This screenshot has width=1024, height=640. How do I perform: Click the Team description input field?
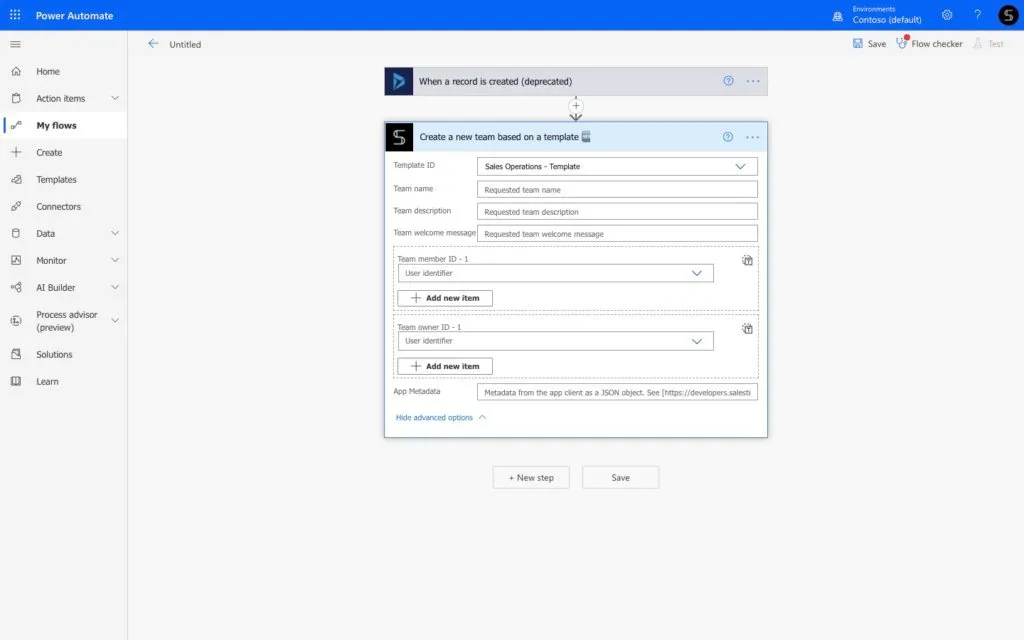(x=617, y=212)
